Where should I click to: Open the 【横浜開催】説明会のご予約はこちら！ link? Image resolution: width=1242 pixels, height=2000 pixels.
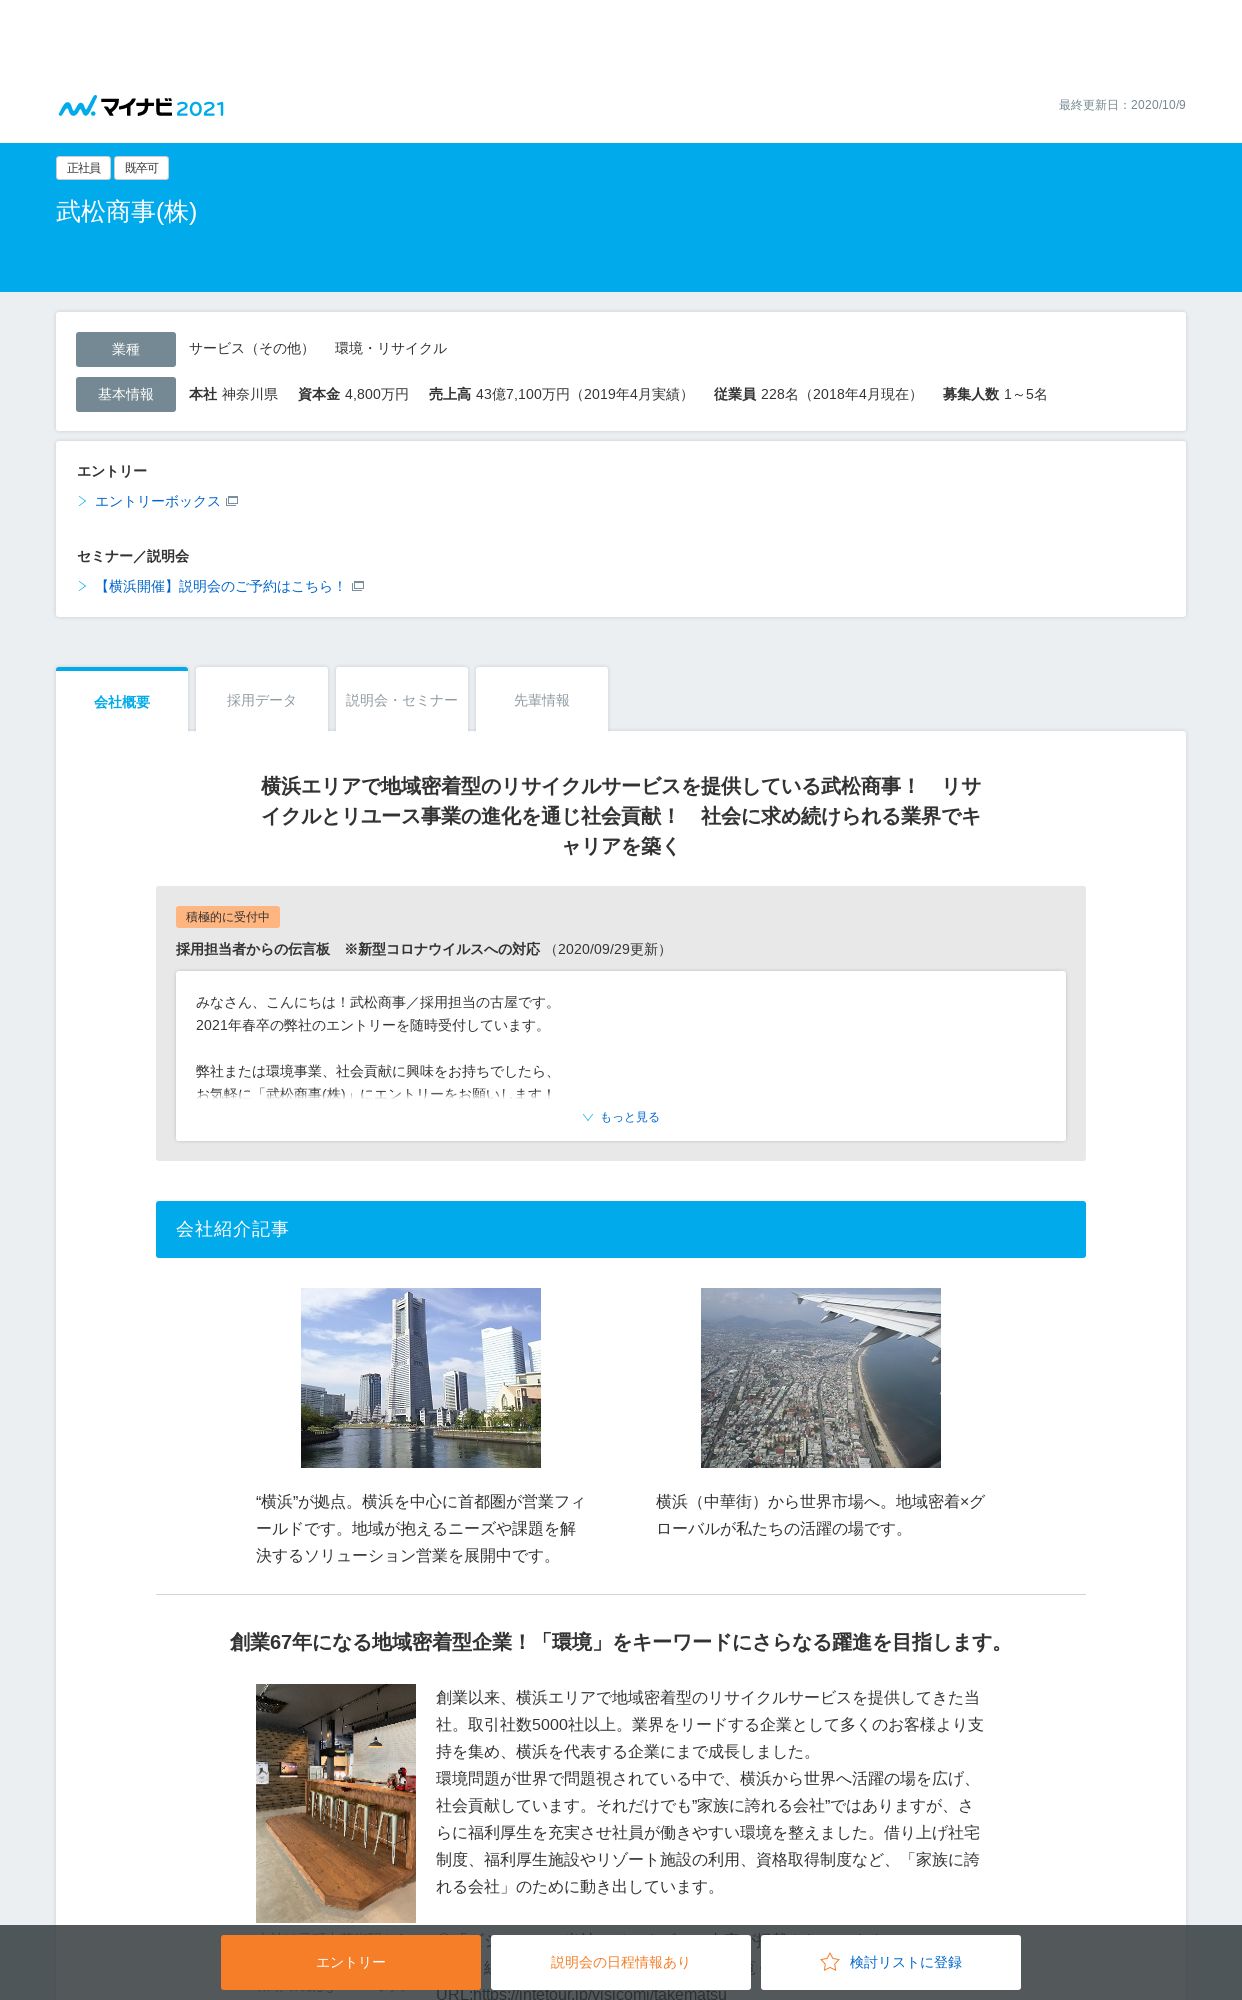coord(220,586)
